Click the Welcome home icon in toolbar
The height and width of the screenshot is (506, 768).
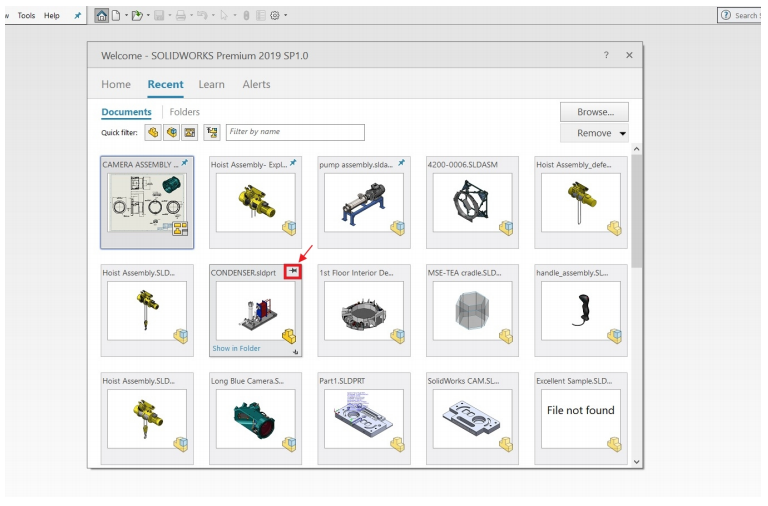[101, 16]
